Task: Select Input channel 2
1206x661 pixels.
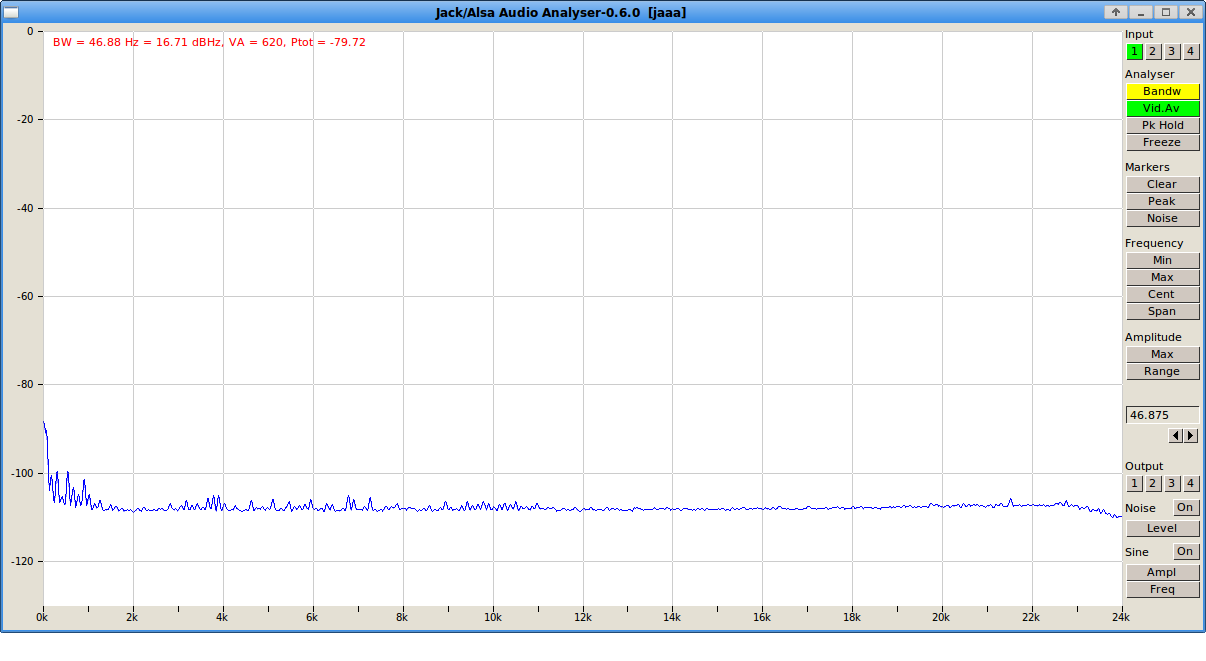Action: [x=1153, y=51]
